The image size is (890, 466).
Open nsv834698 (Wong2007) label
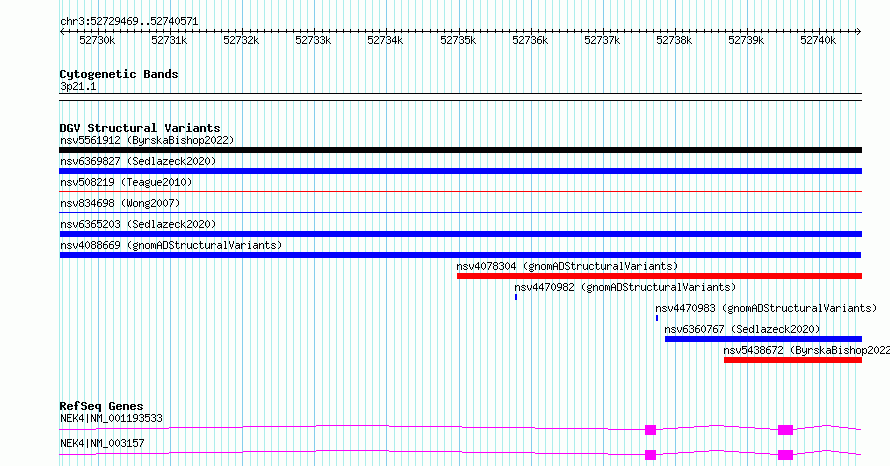(x=120, y=203)
